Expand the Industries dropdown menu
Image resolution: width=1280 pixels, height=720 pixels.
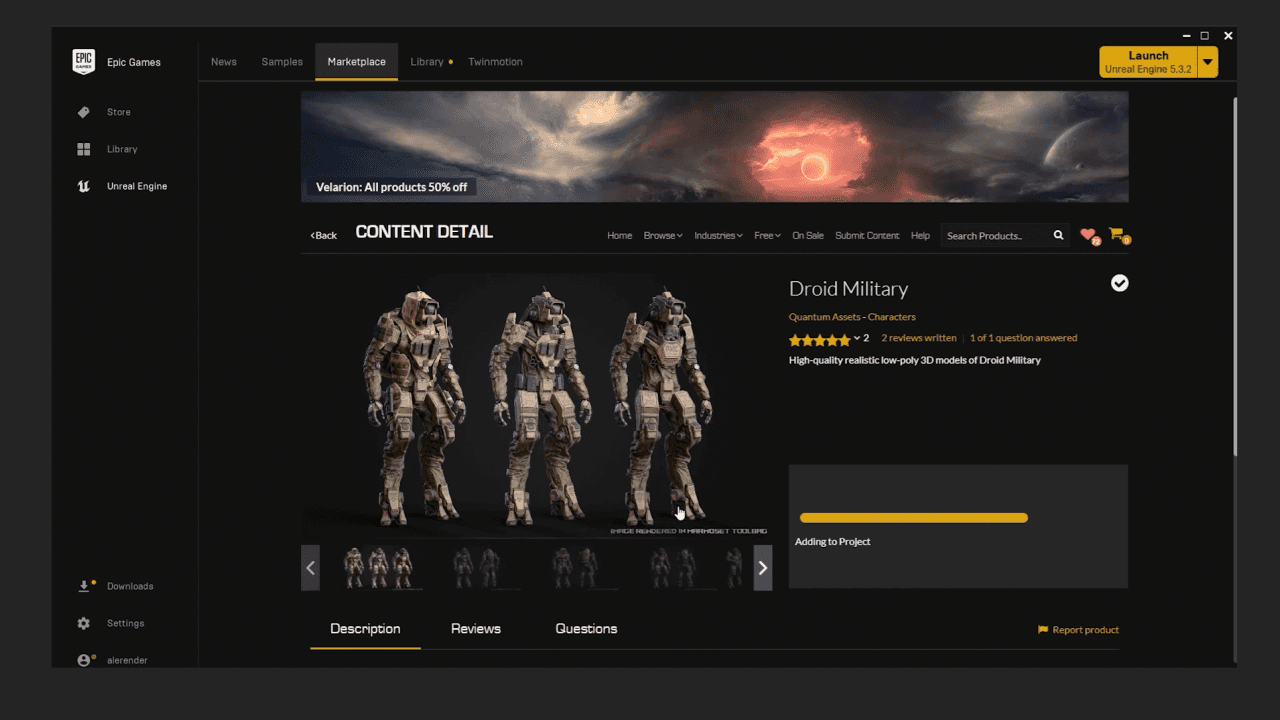click(718, 236)
